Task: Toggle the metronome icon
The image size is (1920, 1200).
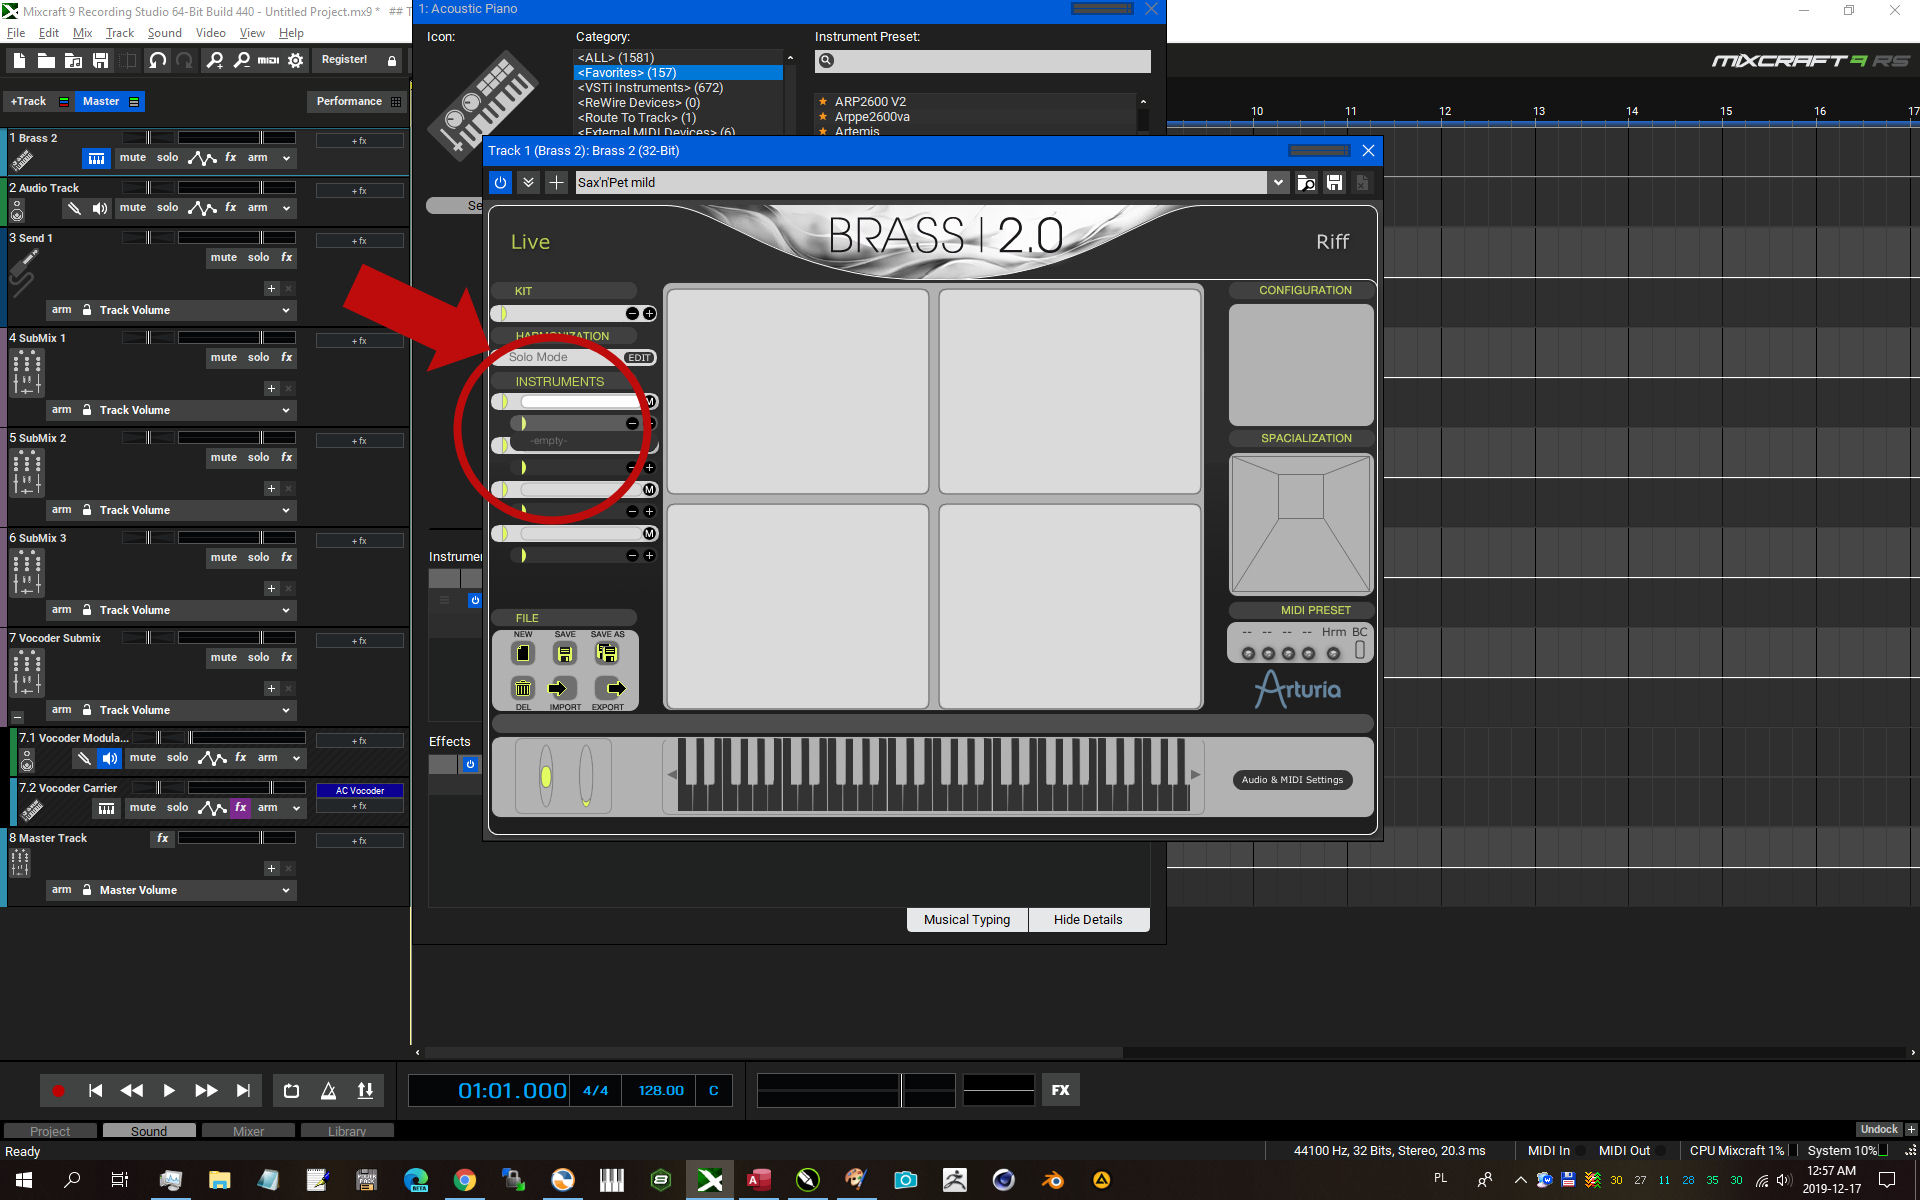Action: pos(328,1091)
